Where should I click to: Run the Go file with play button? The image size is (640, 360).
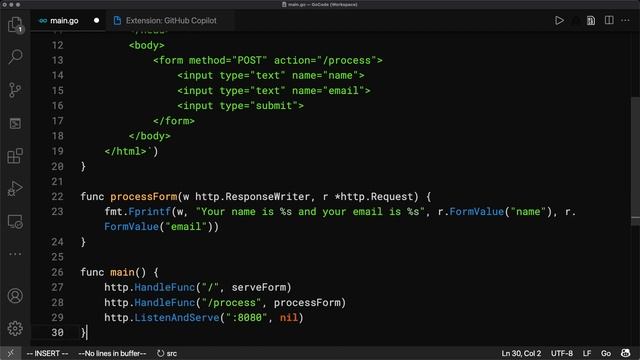pos(559,20)
